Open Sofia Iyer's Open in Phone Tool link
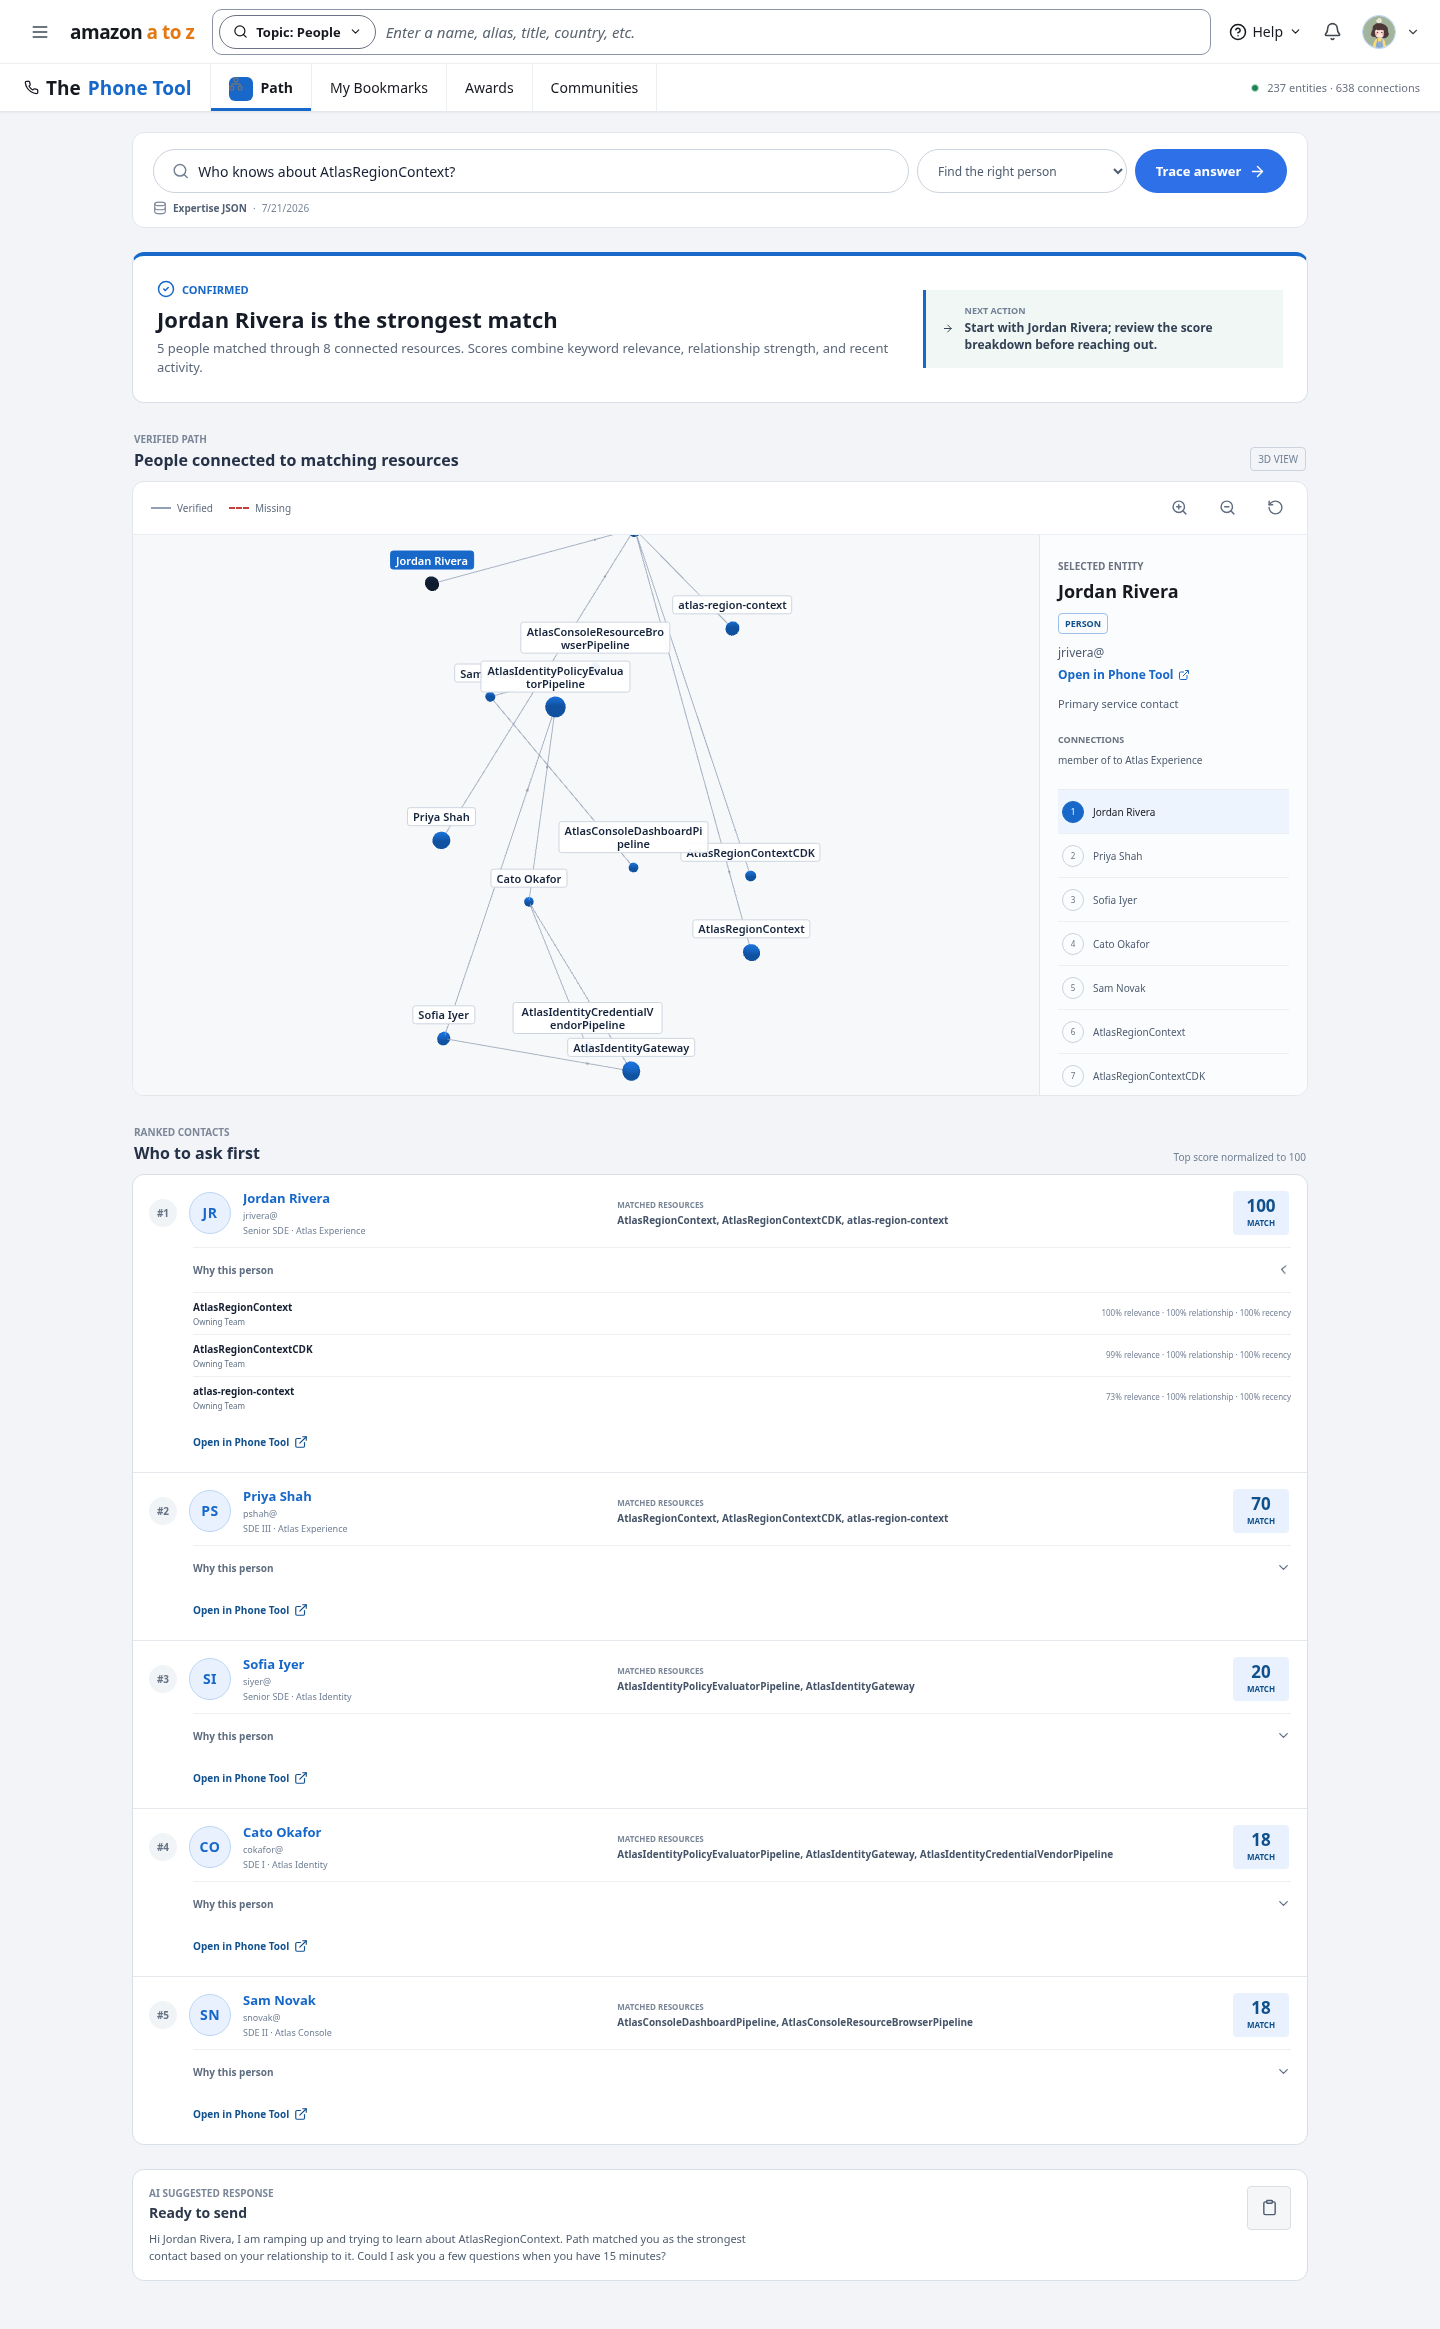Image resolution: width=1440 pixels, height=2329 pixels. 250,1778
